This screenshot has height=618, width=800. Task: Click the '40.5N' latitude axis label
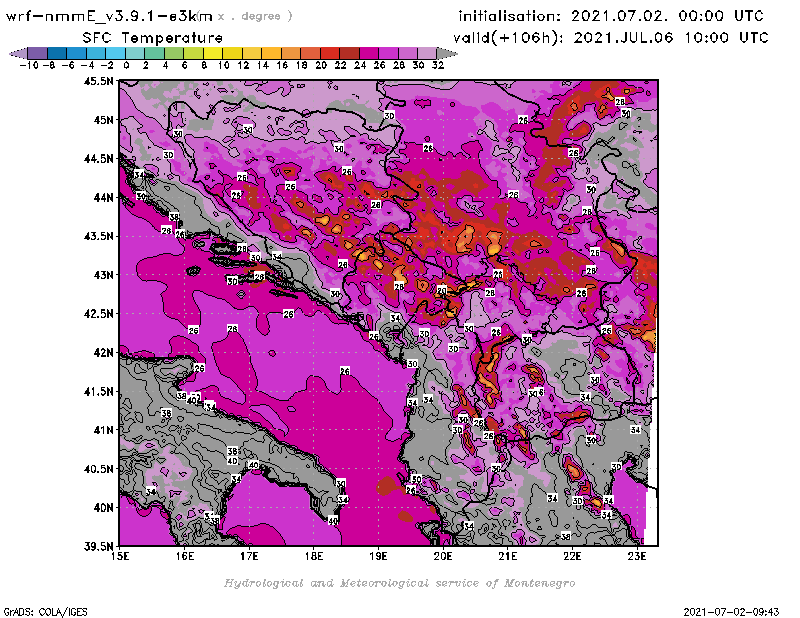click(98, 469)
